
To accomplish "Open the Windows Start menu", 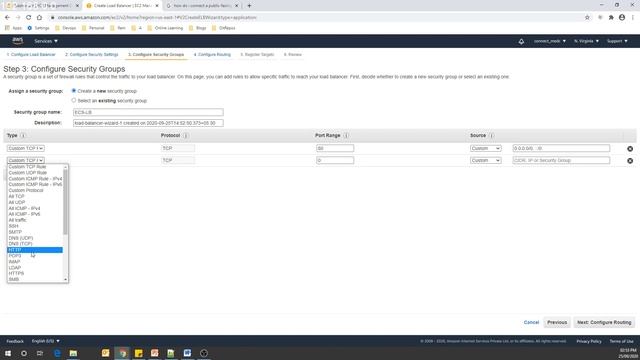I will coord(8,353).
